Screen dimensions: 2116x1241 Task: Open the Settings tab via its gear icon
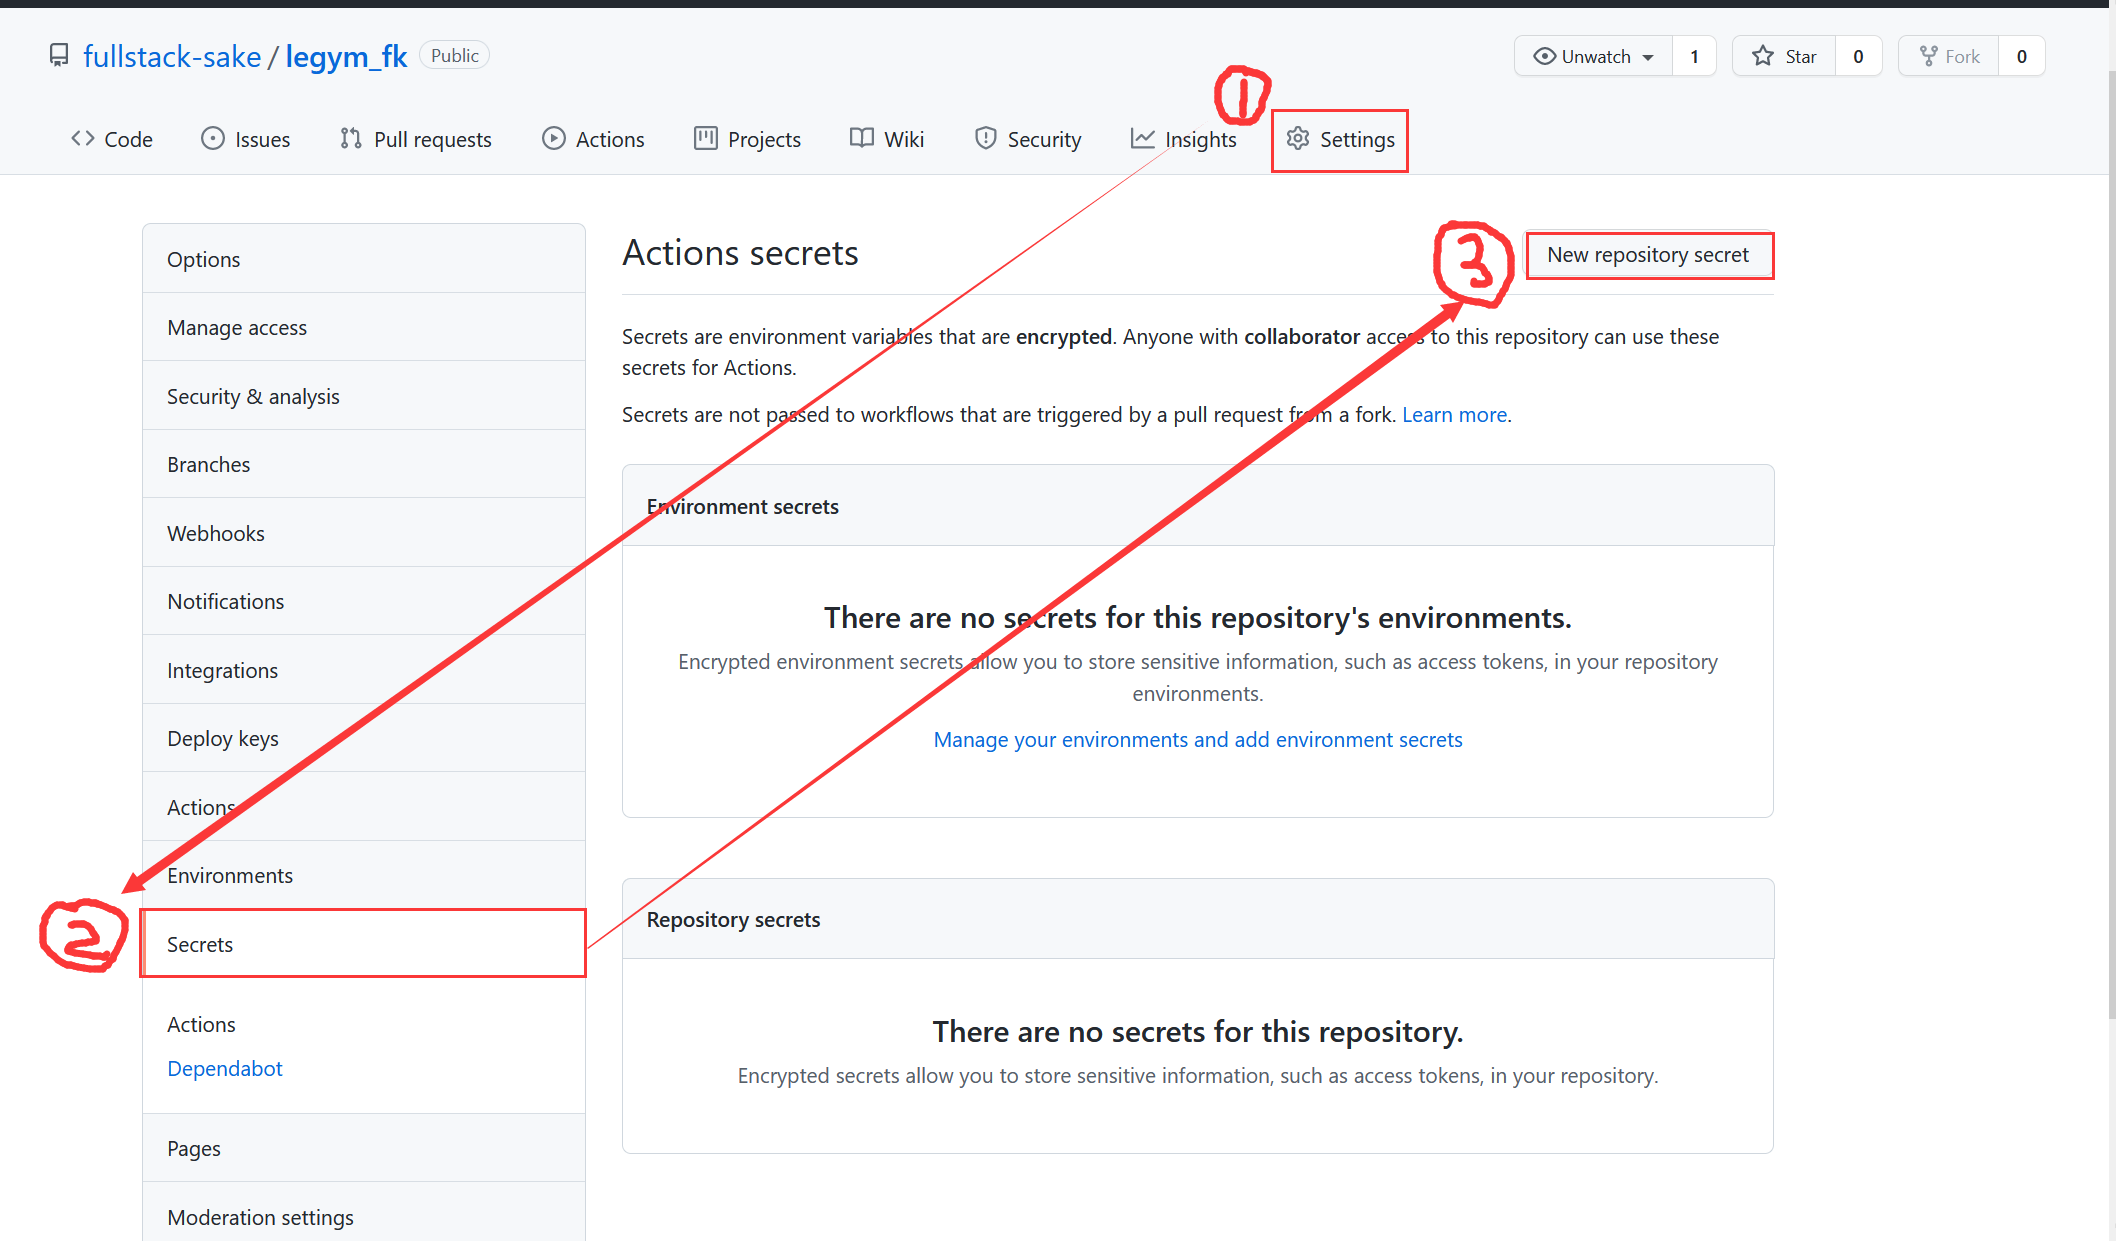pos(1297,139)
